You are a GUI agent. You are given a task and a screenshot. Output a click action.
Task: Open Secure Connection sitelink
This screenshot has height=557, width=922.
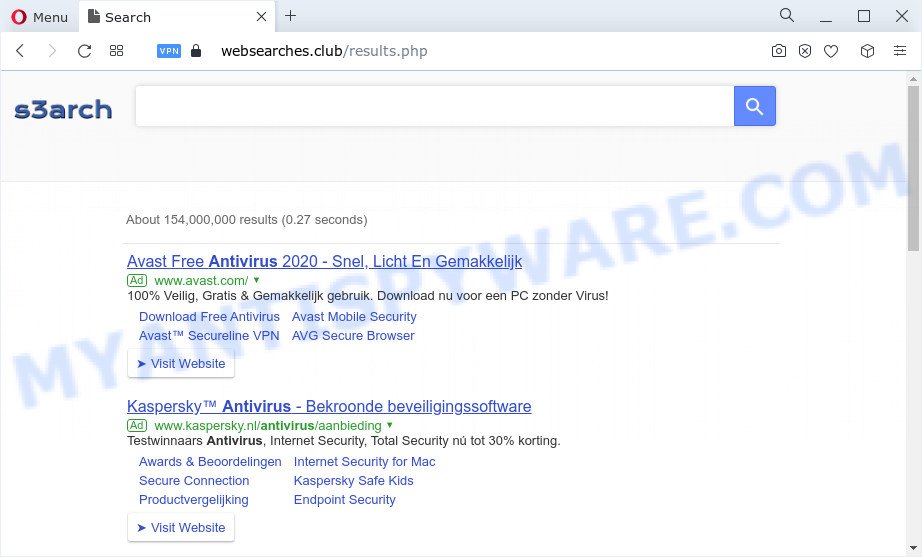(x=194, y=481)
